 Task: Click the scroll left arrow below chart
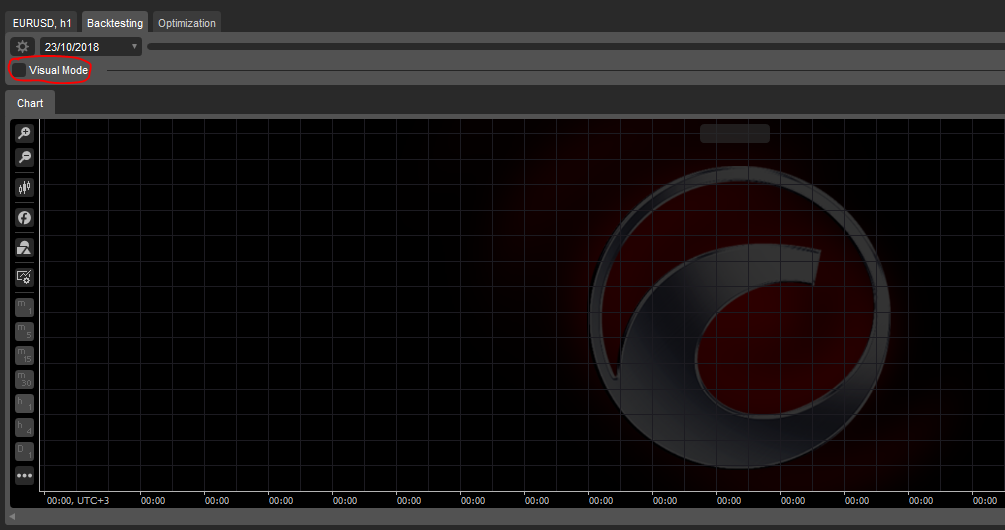(x=12, y=517)
